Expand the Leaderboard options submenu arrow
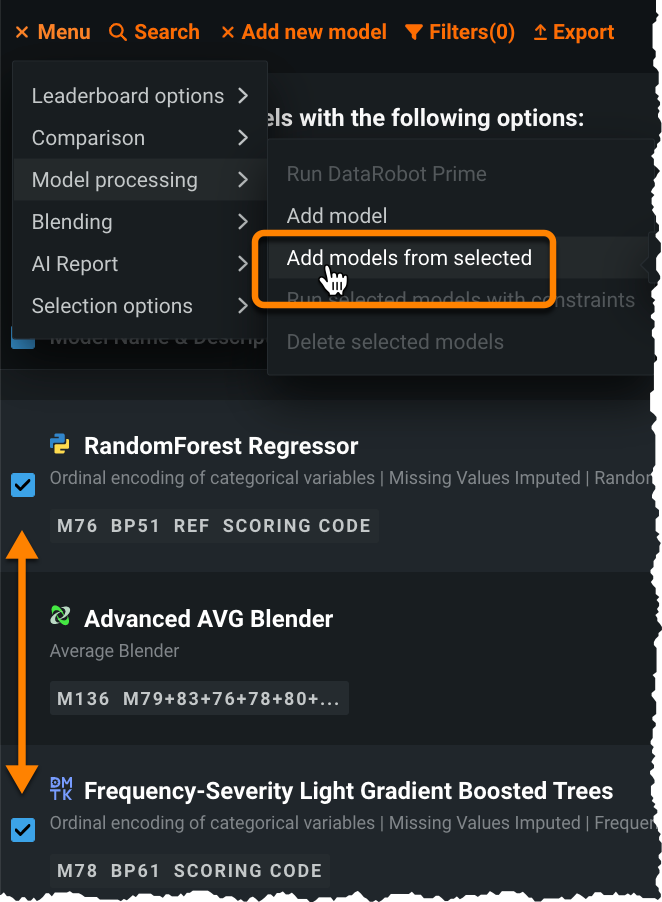Viewport: 662px width, 902px height. (243, 96)
